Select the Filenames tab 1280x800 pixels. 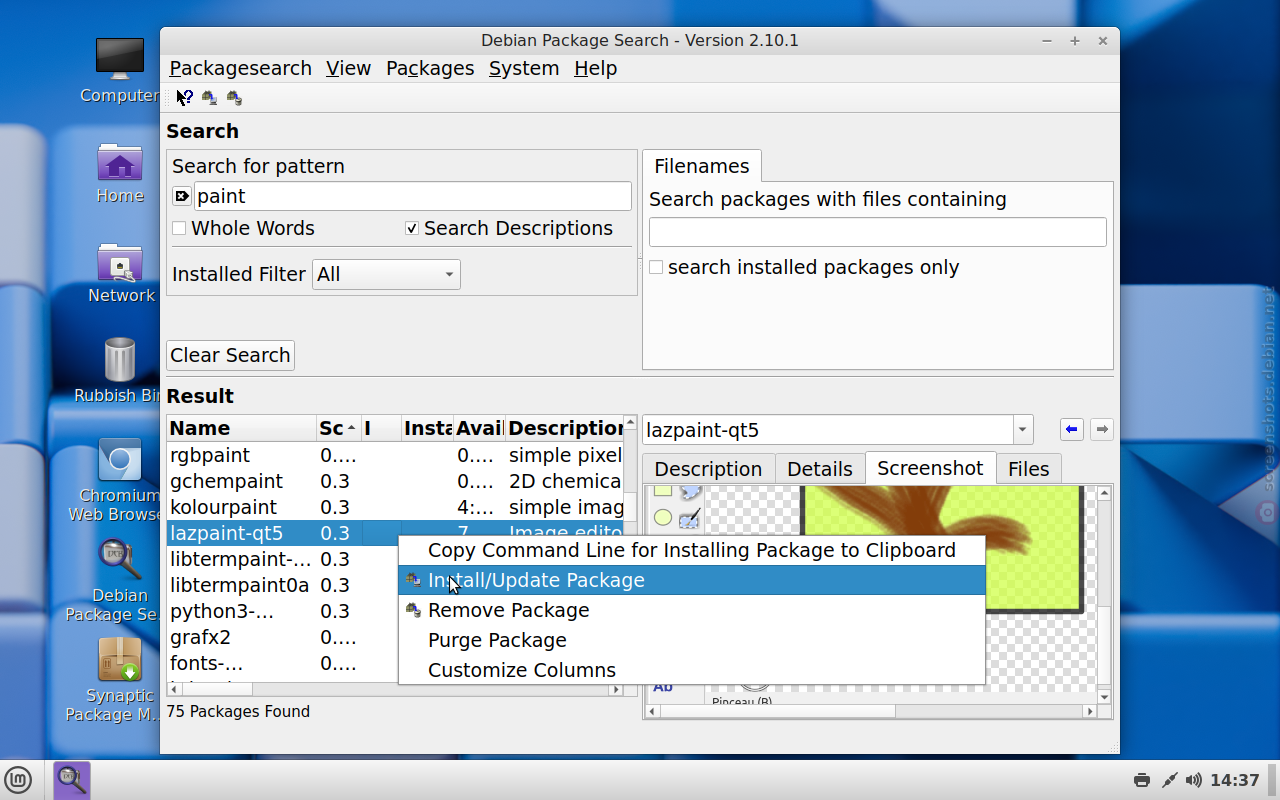702,166
